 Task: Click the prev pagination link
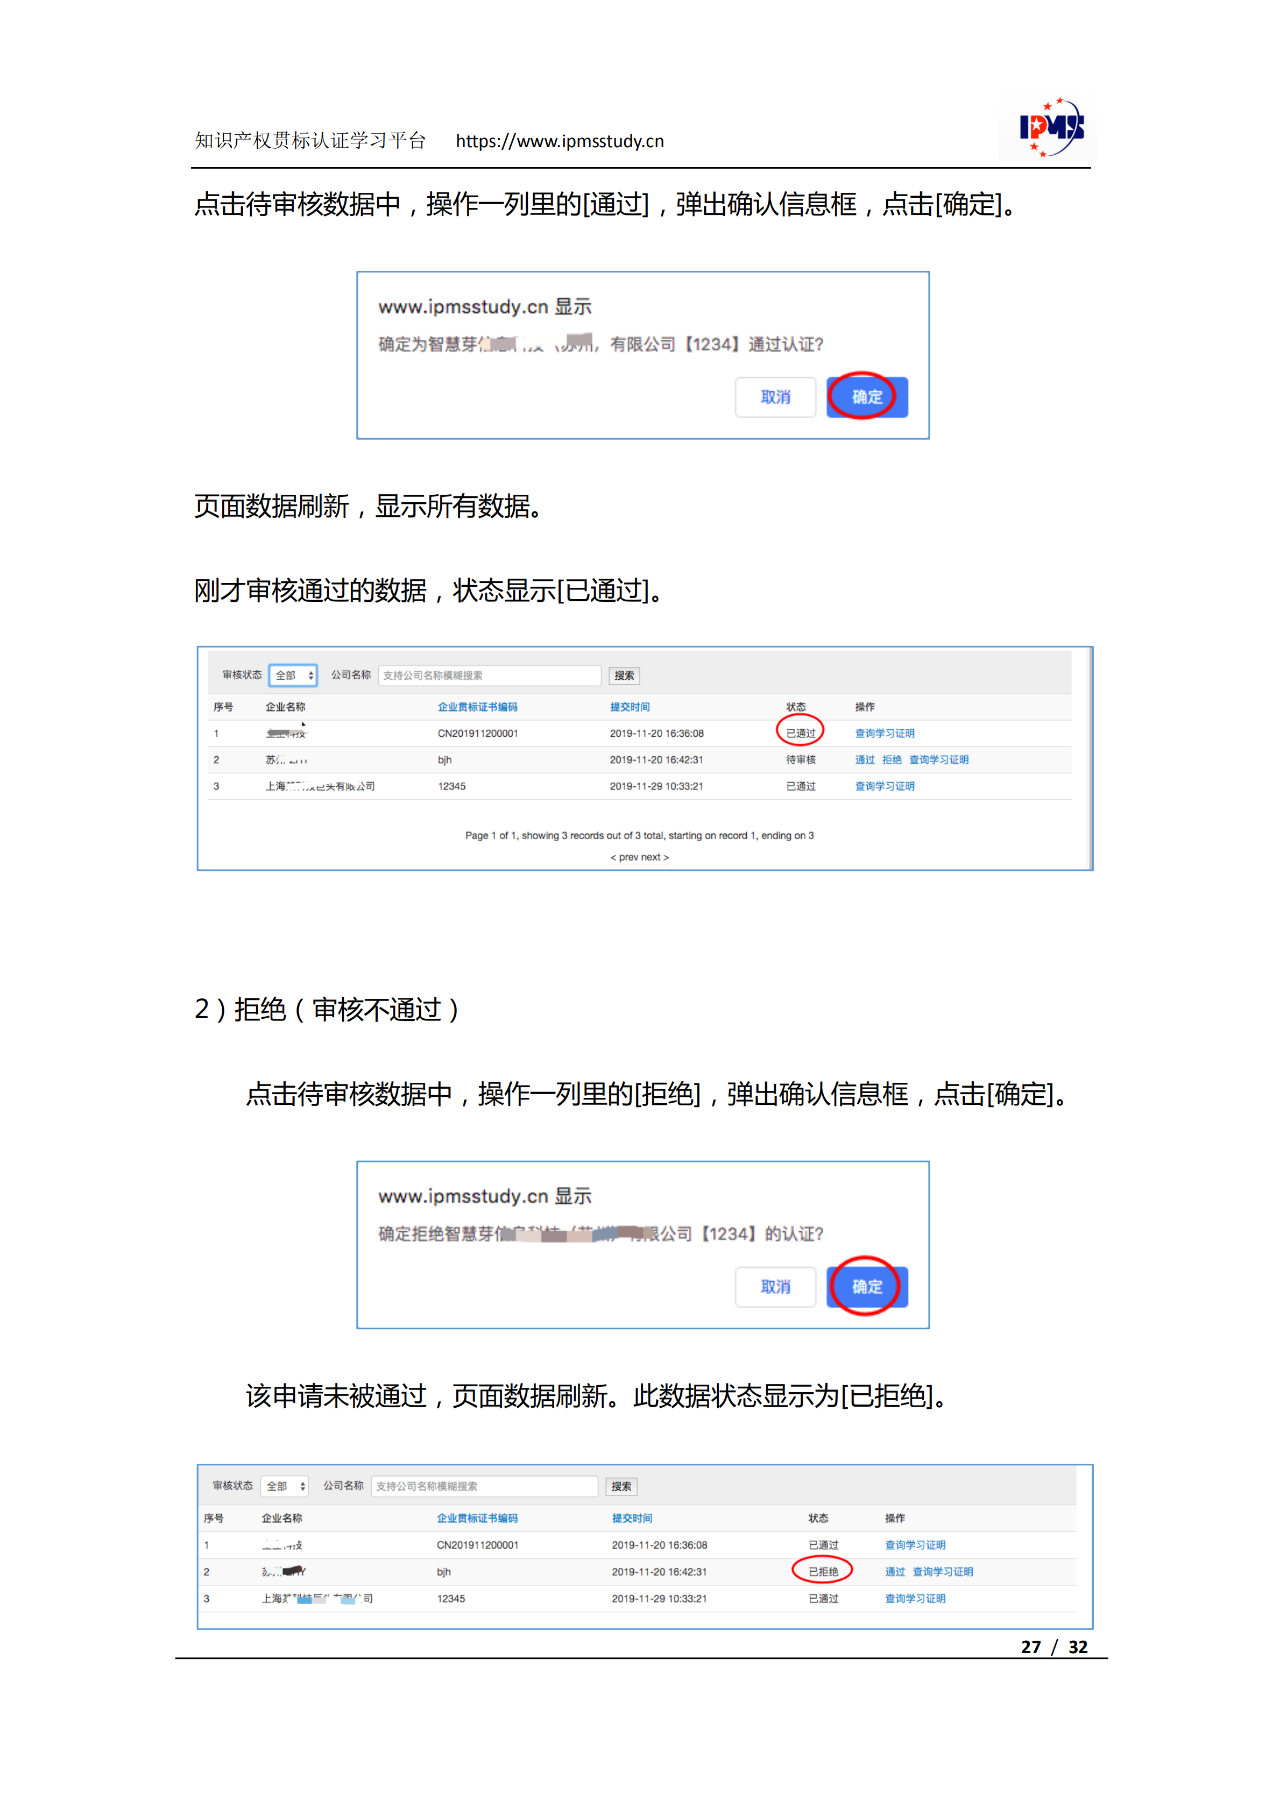626,857
